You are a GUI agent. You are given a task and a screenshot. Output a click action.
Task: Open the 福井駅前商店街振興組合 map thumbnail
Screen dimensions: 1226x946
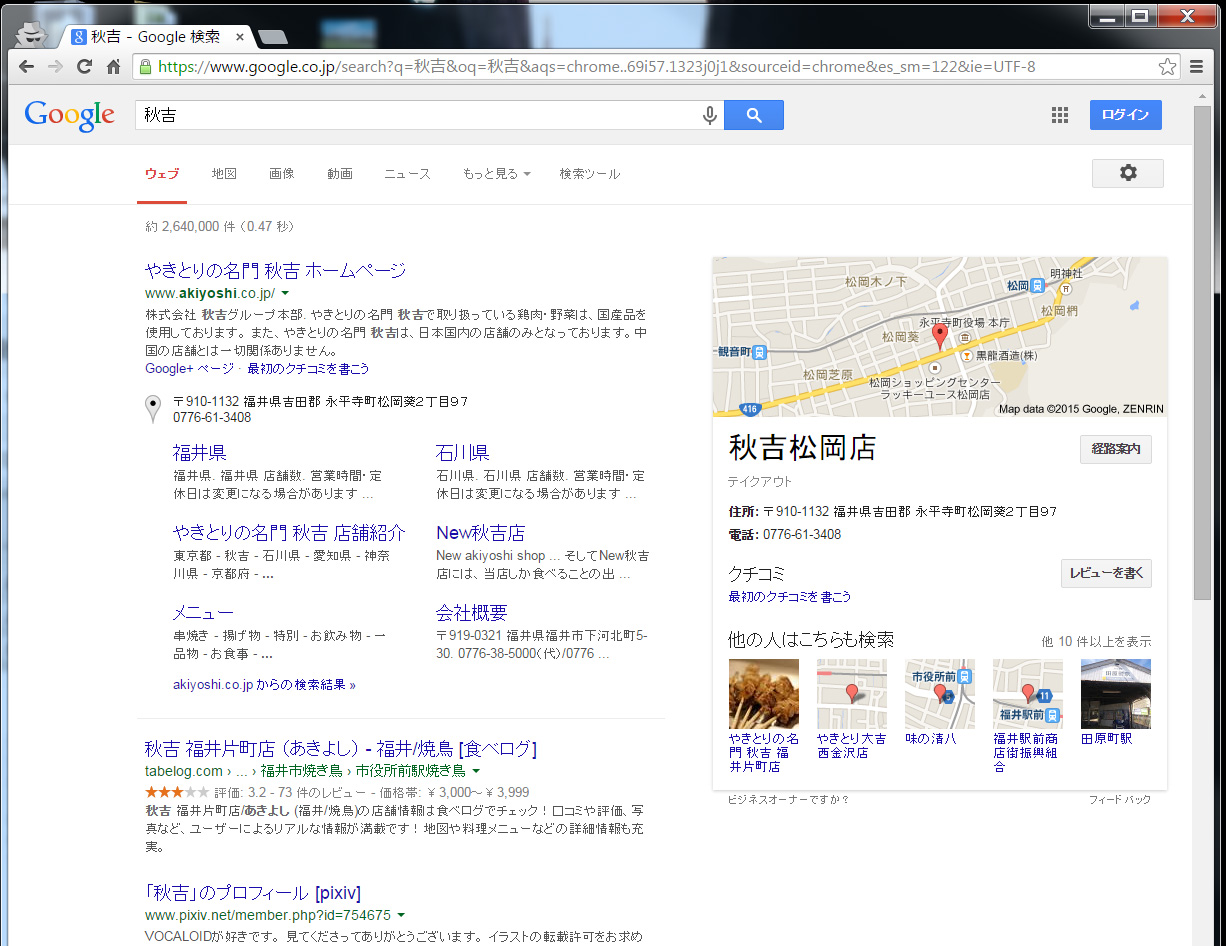click(x=1028, y=694)
